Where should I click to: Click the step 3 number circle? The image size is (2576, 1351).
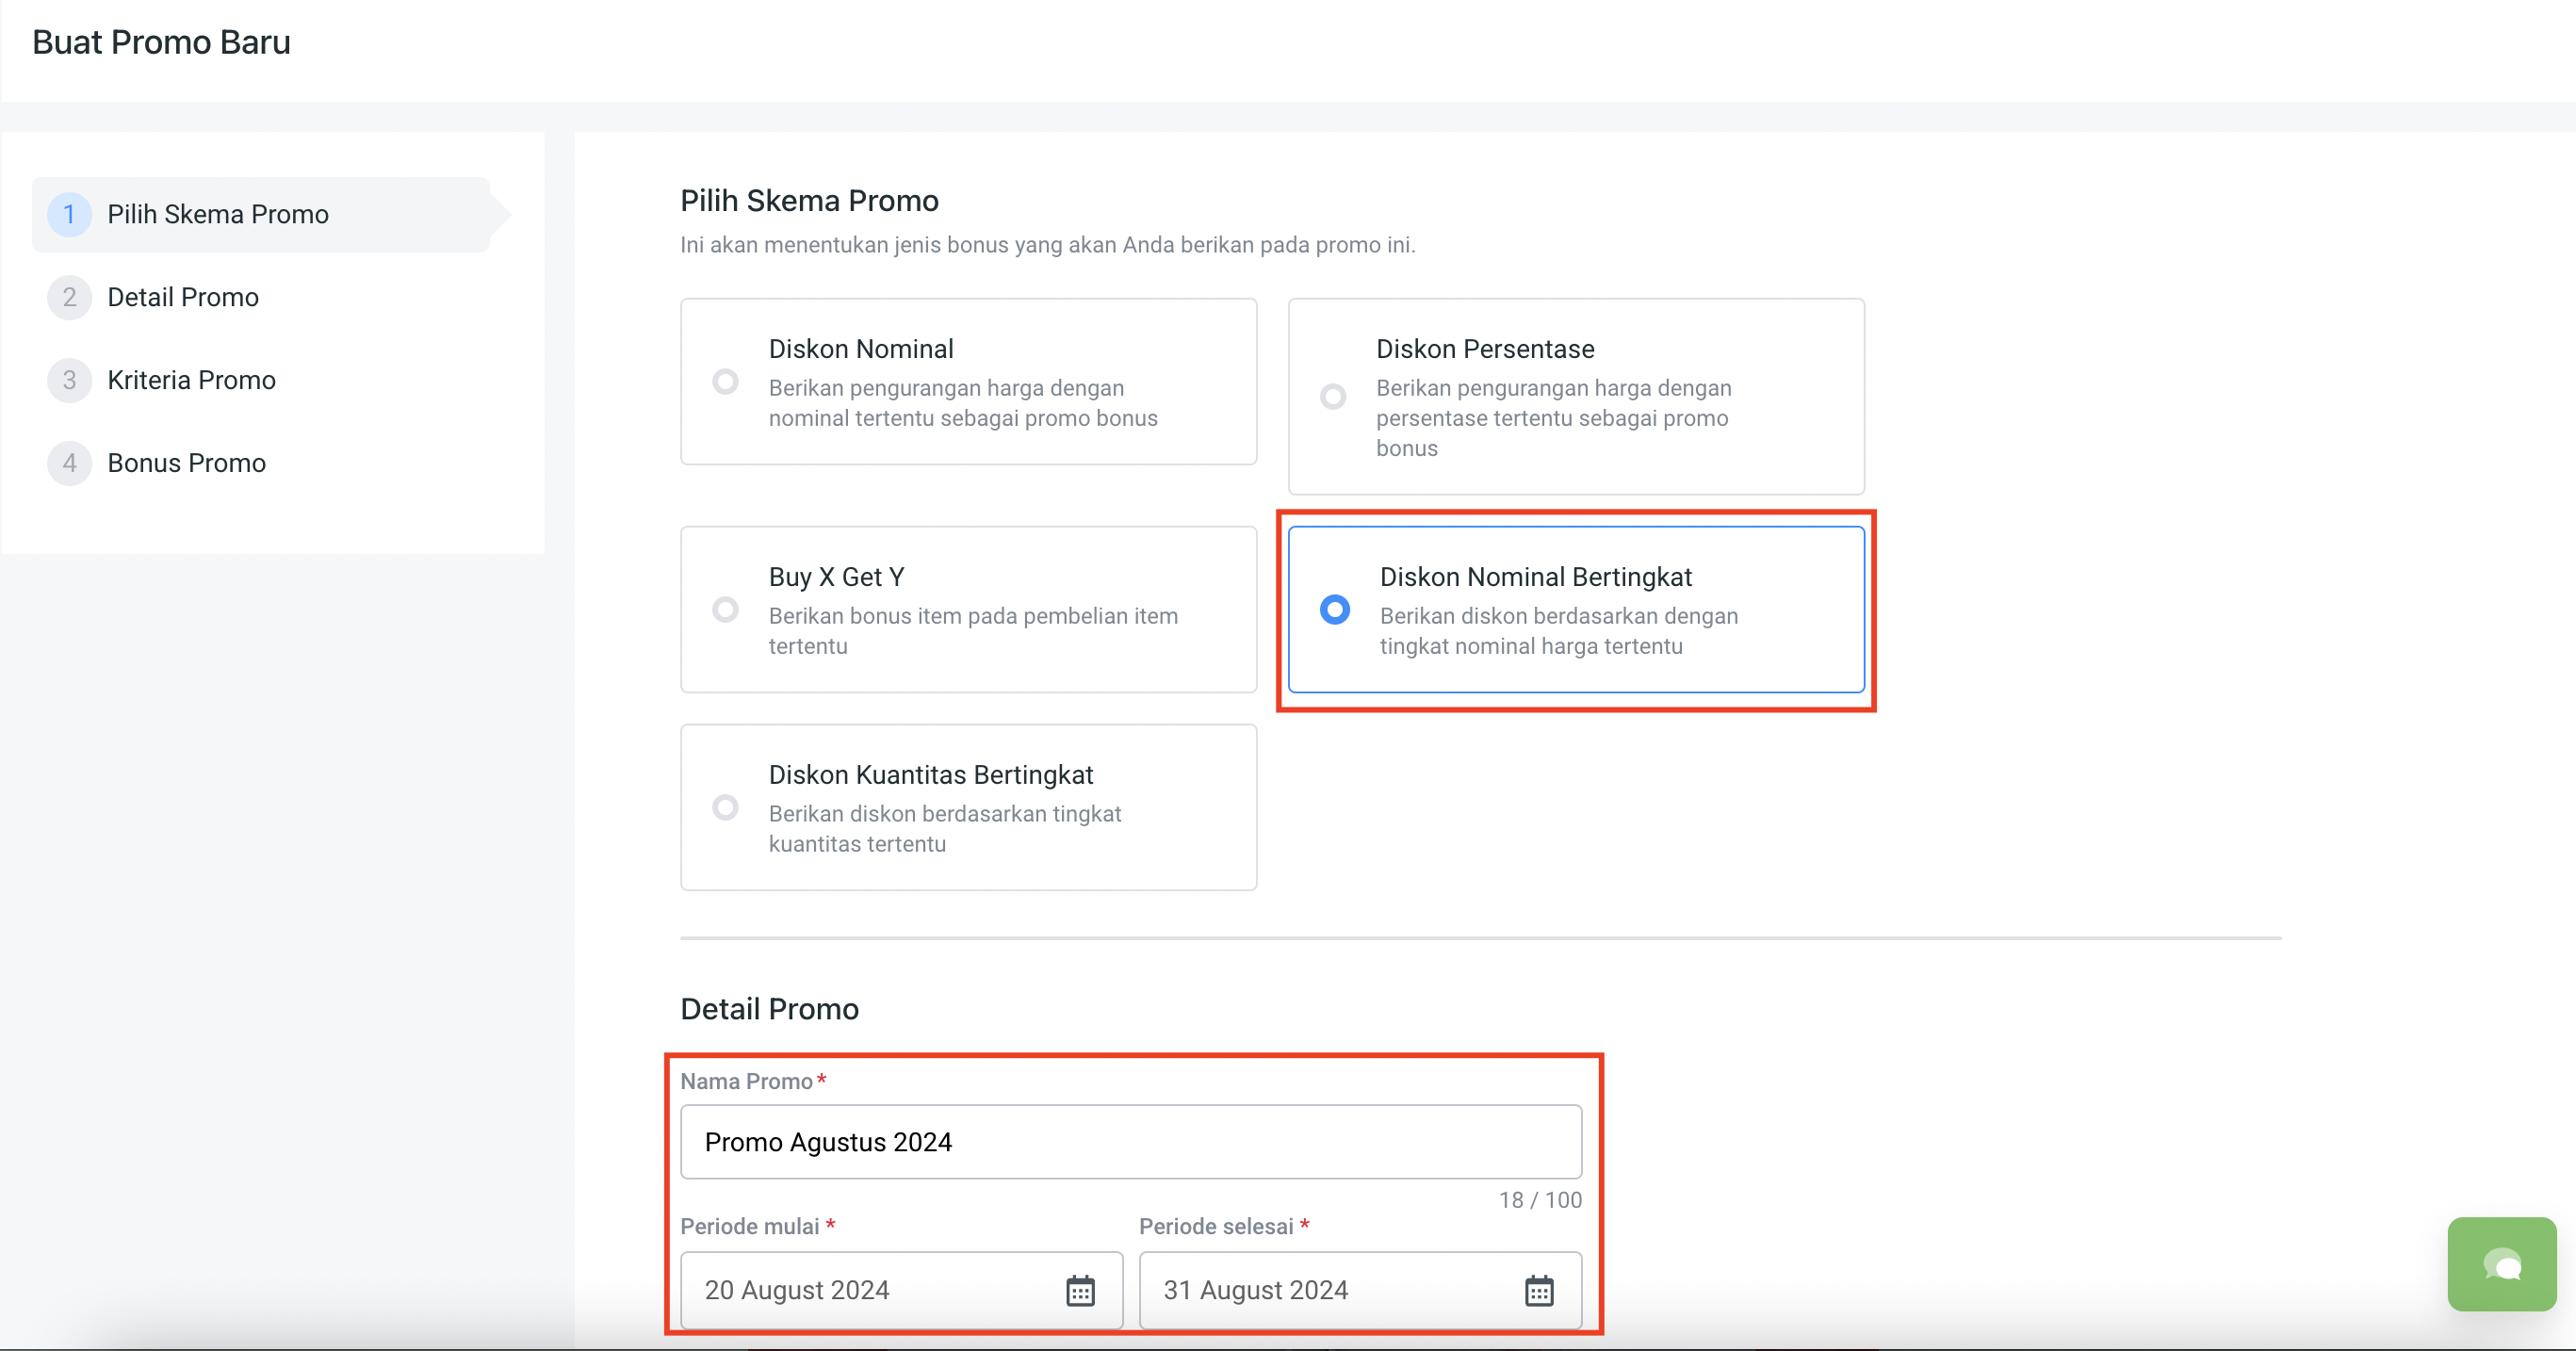click(x=69, y=380)
